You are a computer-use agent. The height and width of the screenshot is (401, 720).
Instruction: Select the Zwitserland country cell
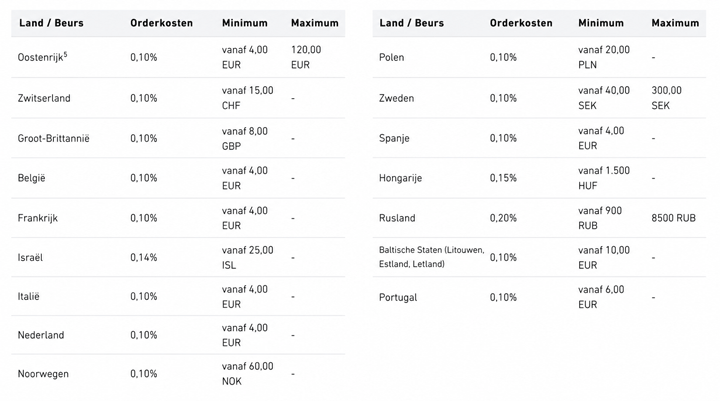click(x=44, y=98)
